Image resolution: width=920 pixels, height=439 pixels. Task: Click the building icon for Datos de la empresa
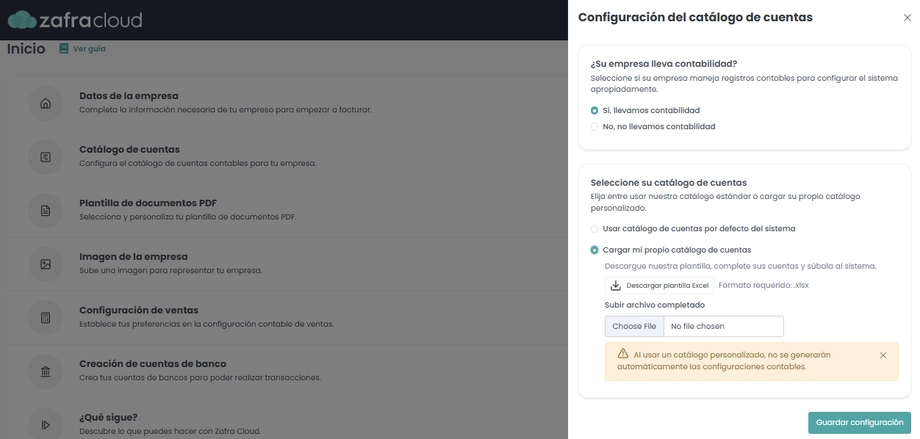click(x=45, y=103)
